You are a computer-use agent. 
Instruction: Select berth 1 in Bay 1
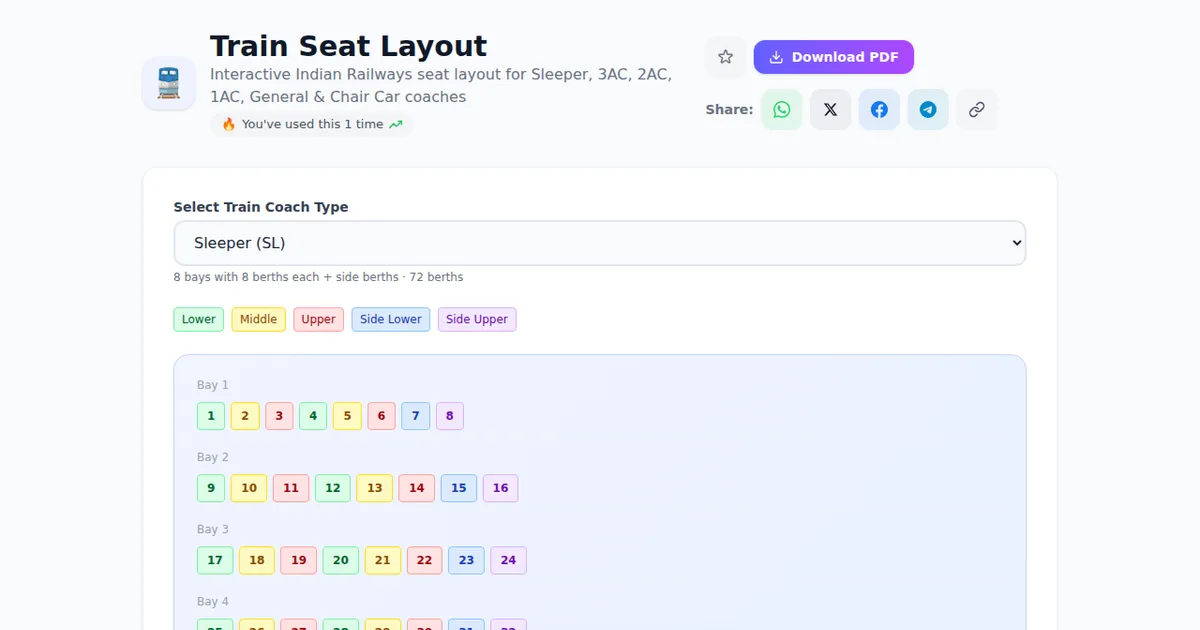pos(211,416)
